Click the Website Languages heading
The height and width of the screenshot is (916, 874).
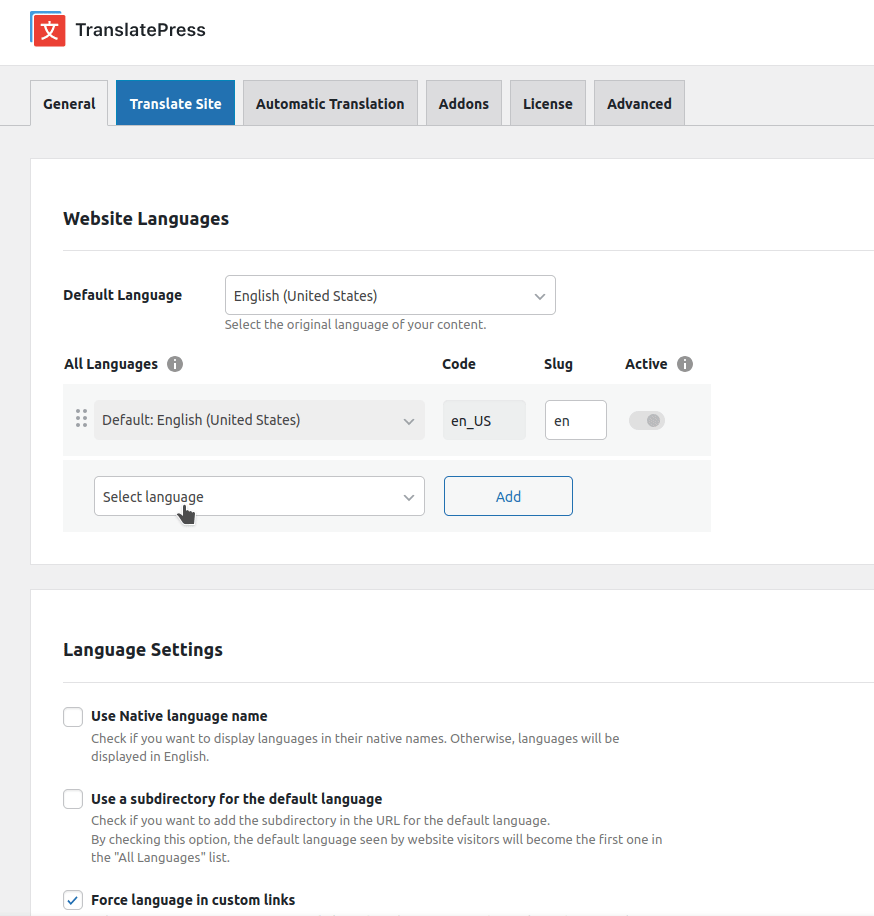(146, 218)
